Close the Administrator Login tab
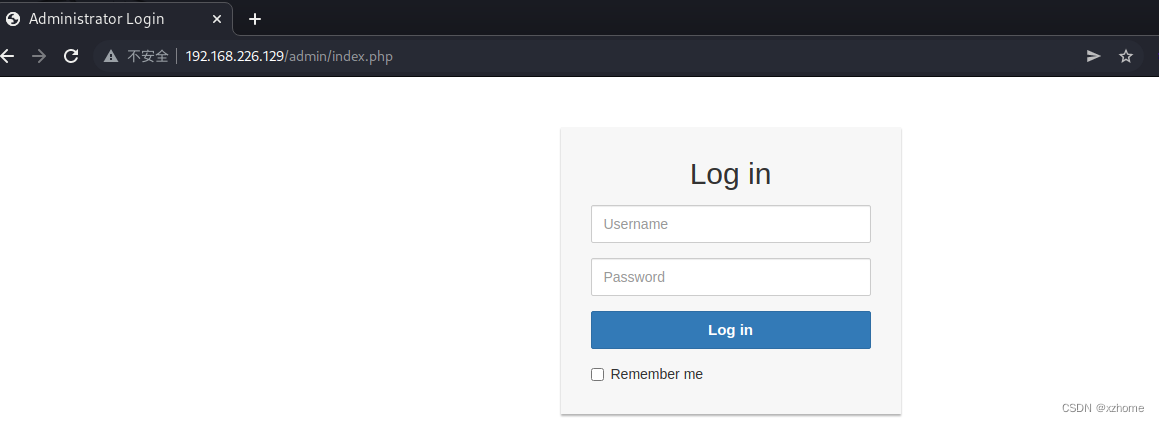 point(217,19)
